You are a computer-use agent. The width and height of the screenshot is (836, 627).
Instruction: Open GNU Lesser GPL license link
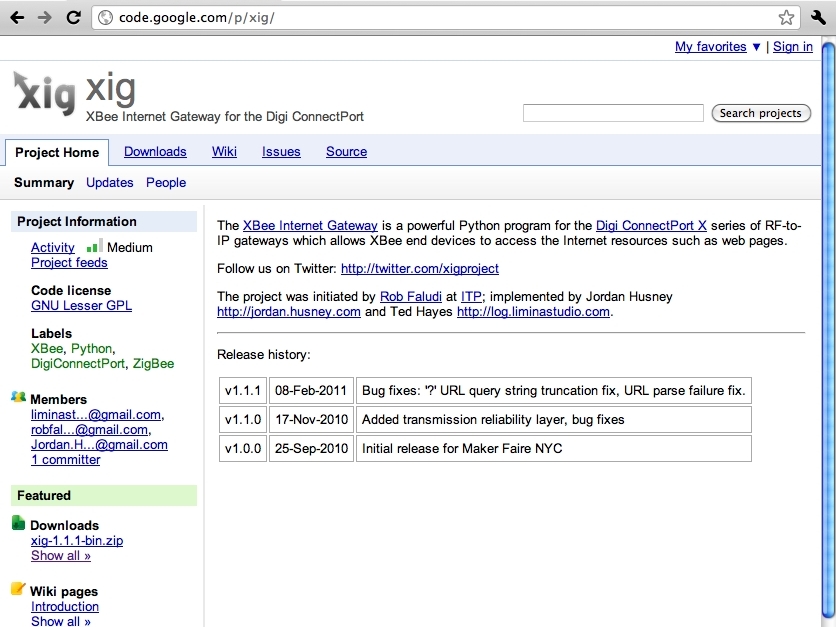81,306
